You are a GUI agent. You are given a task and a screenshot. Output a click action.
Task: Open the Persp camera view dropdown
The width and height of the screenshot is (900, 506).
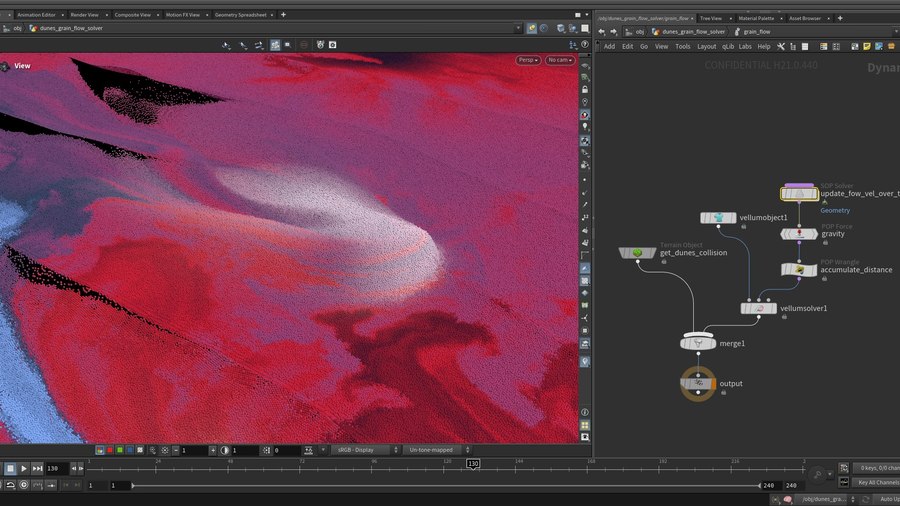click(x=528, y=60)
